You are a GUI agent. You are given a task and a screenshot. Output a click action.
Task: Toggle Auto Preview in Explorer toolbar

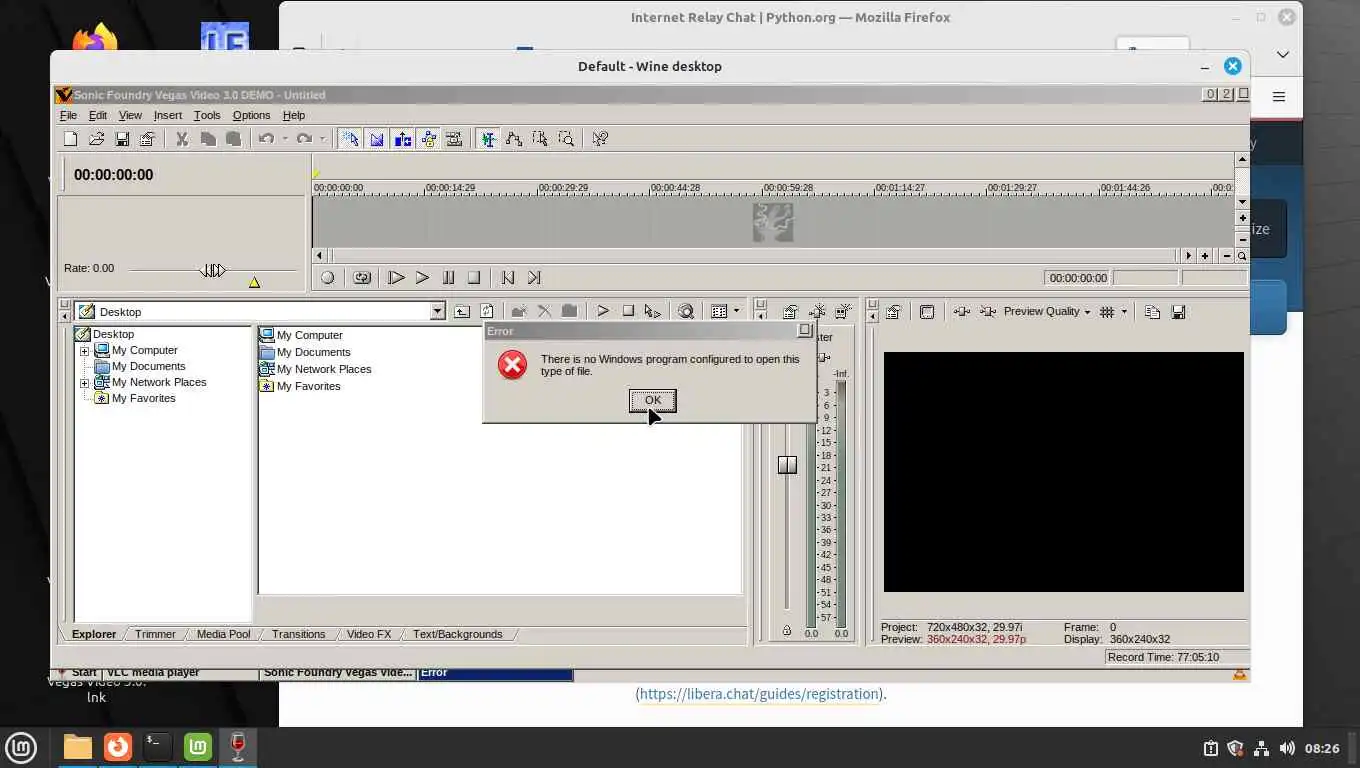point(653,312)
